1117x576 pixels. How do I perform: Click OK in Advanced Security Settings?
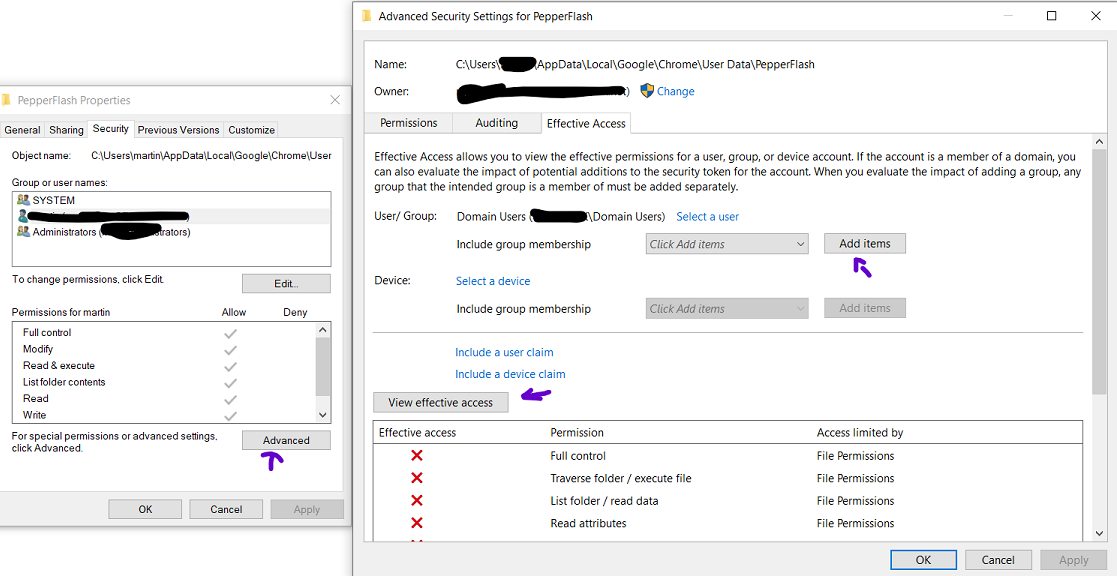coord(923,560)
